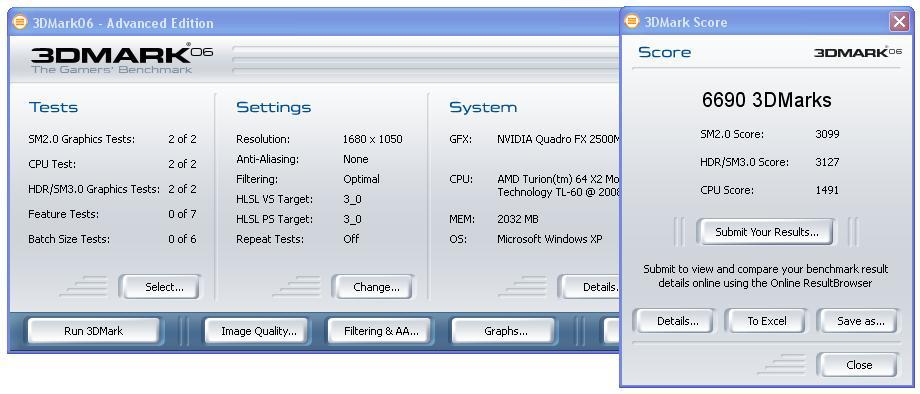
Task: Click Anti-Aliasing value None
Action: pyautogui.click(x=356, y=159)
